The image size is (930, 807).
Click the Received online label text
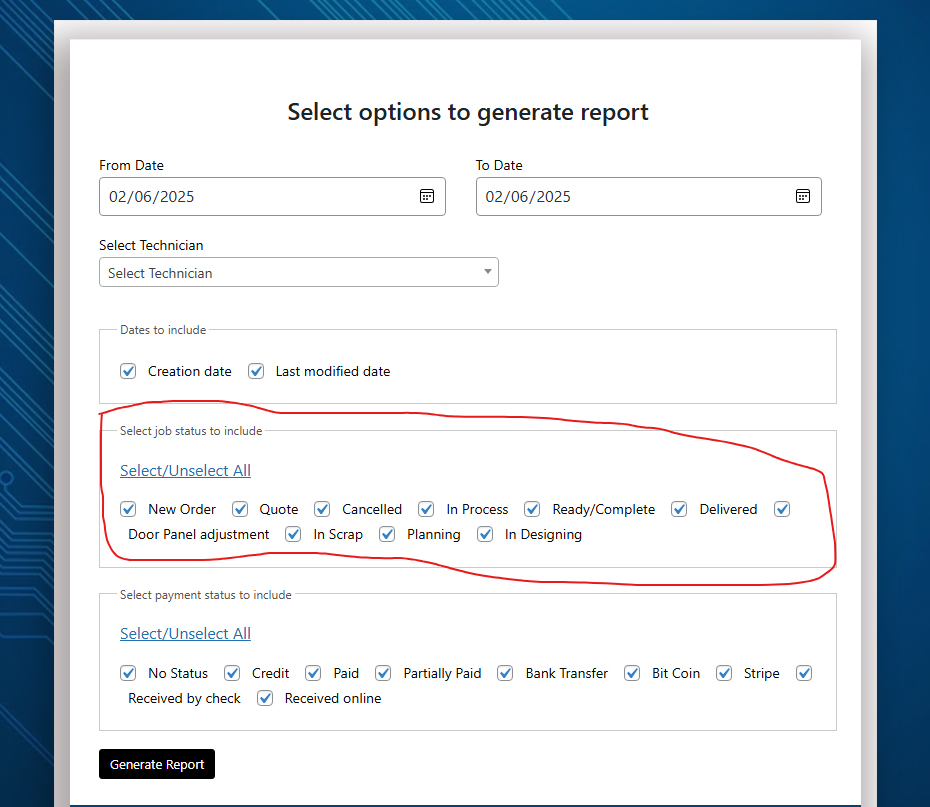[x=333, y=698]
